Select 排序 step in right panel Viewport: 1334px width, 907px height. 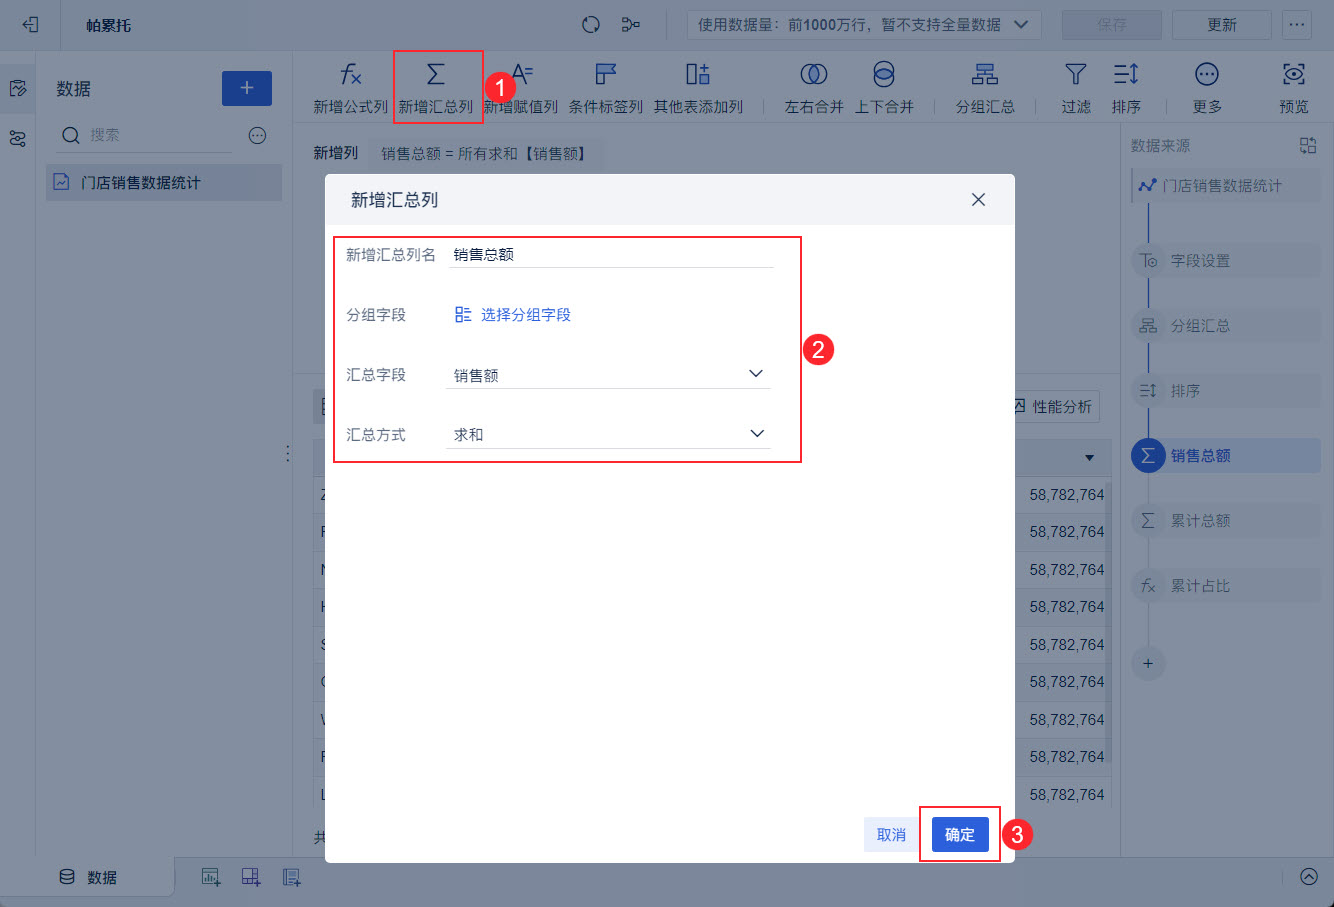coord(1226,391)
